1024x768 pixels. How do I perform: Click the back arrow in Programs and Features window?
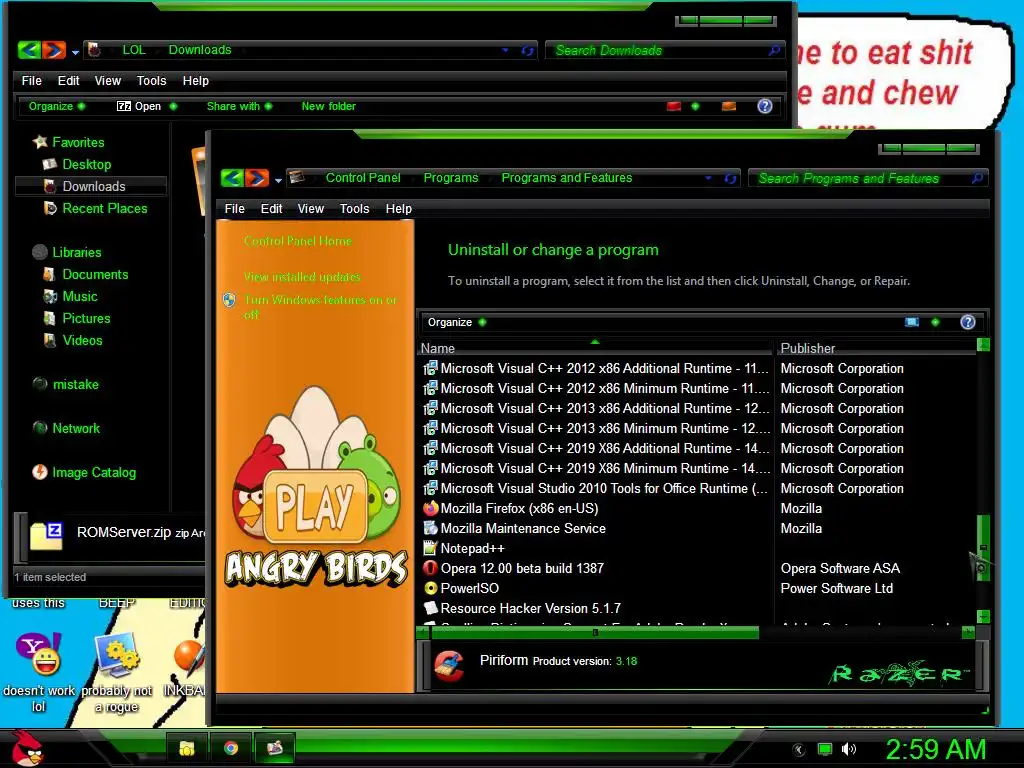232,178
